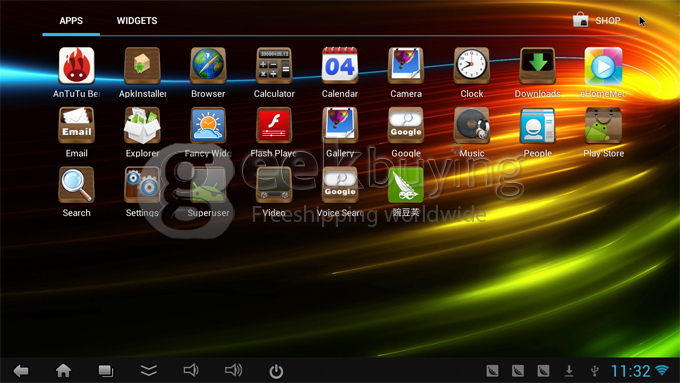This screenshot has height=383, width=680.
Task: Open the Email app
Action: [x=76, y=125]
